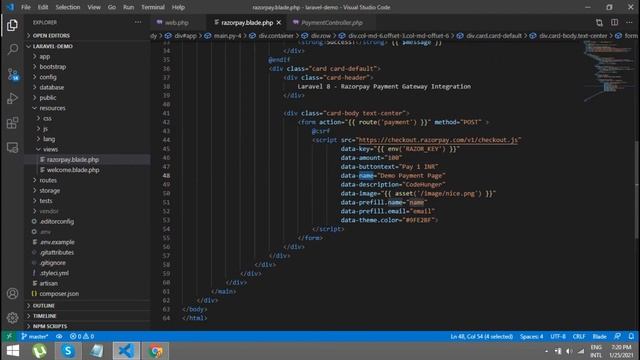Open welcome.blade.php in the explorer
This screenshot has width=640, height=360.
[x=73, y=170]
